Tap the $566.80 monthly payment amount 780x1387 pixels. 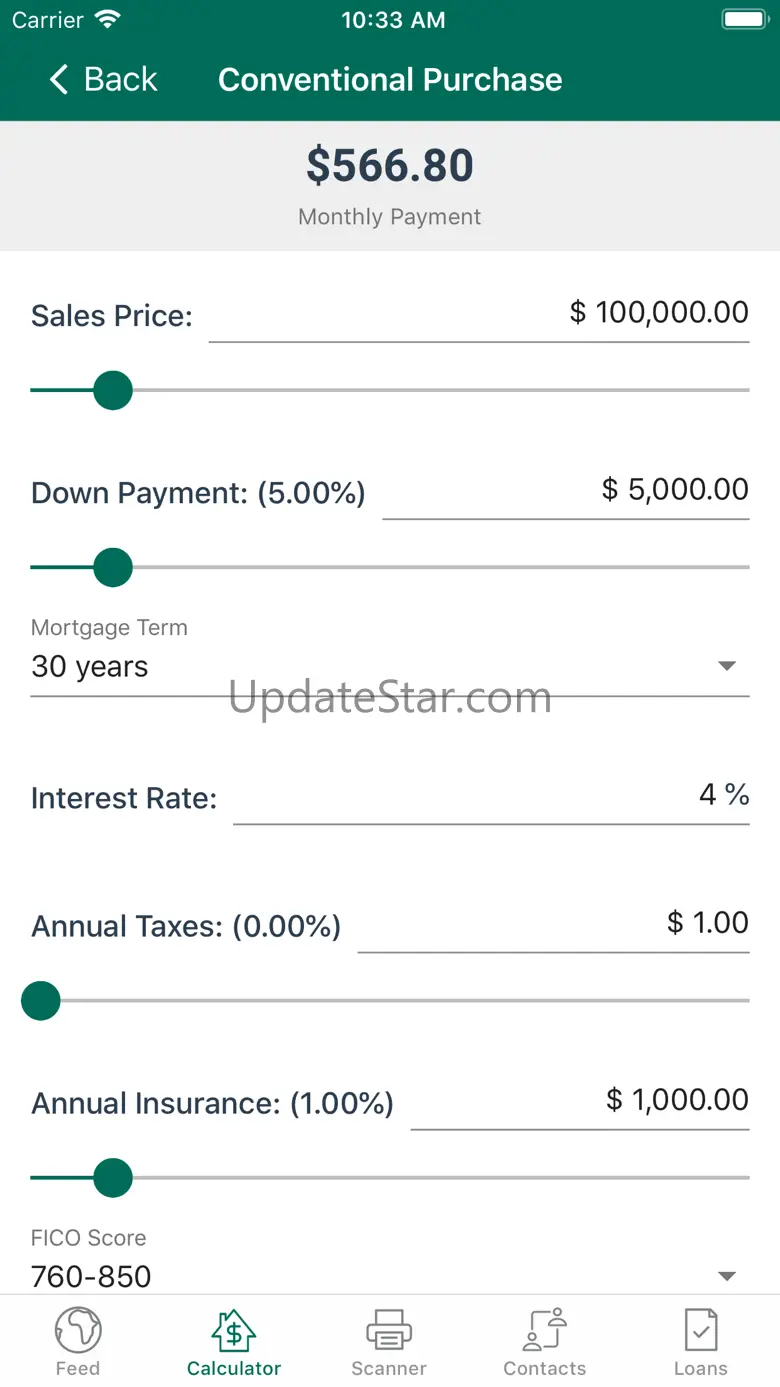tap(390, 166)
